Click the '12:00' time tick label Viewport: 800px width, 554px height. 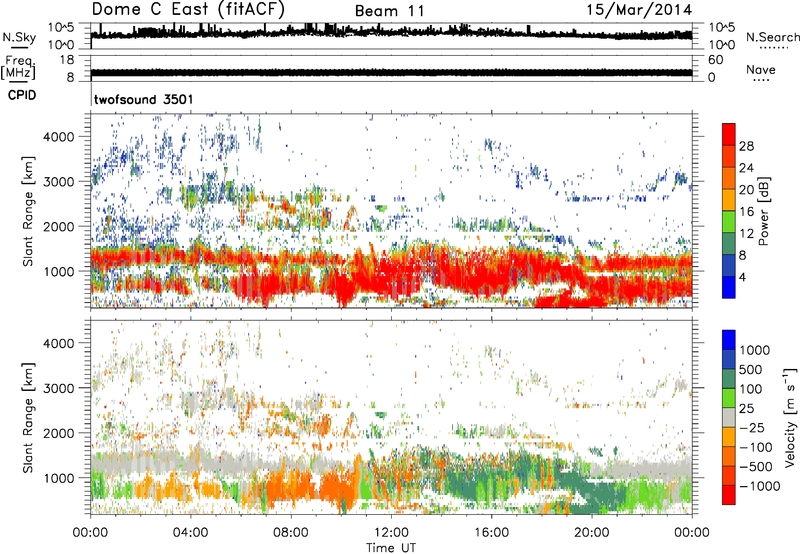click(391, 533)
